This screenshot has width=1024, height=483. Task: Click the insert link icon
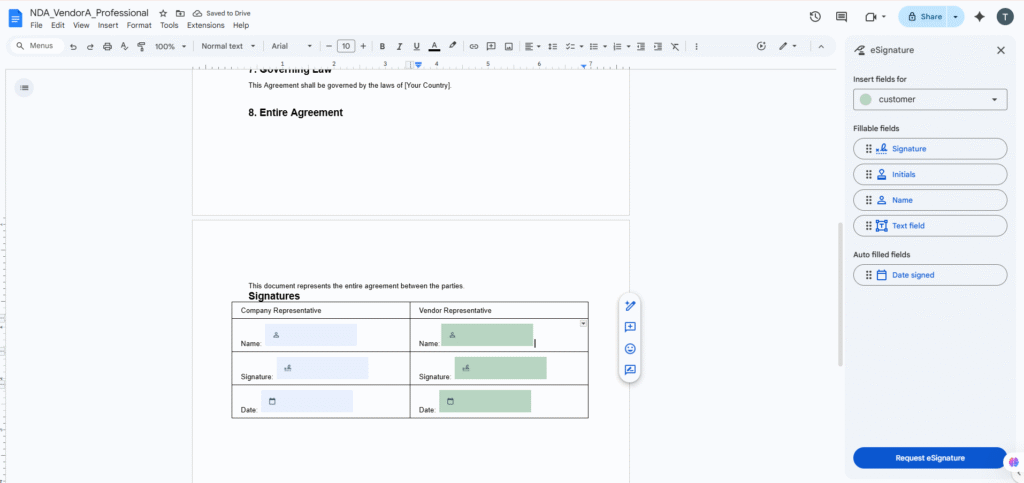(x=474, y=46)
